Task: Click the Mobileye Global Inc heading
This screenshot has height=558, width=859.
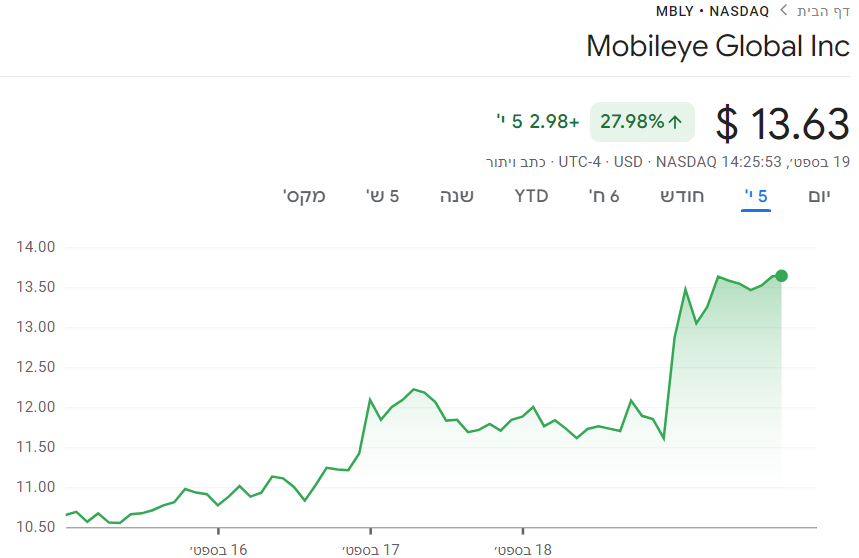Action: pos(717,46)
